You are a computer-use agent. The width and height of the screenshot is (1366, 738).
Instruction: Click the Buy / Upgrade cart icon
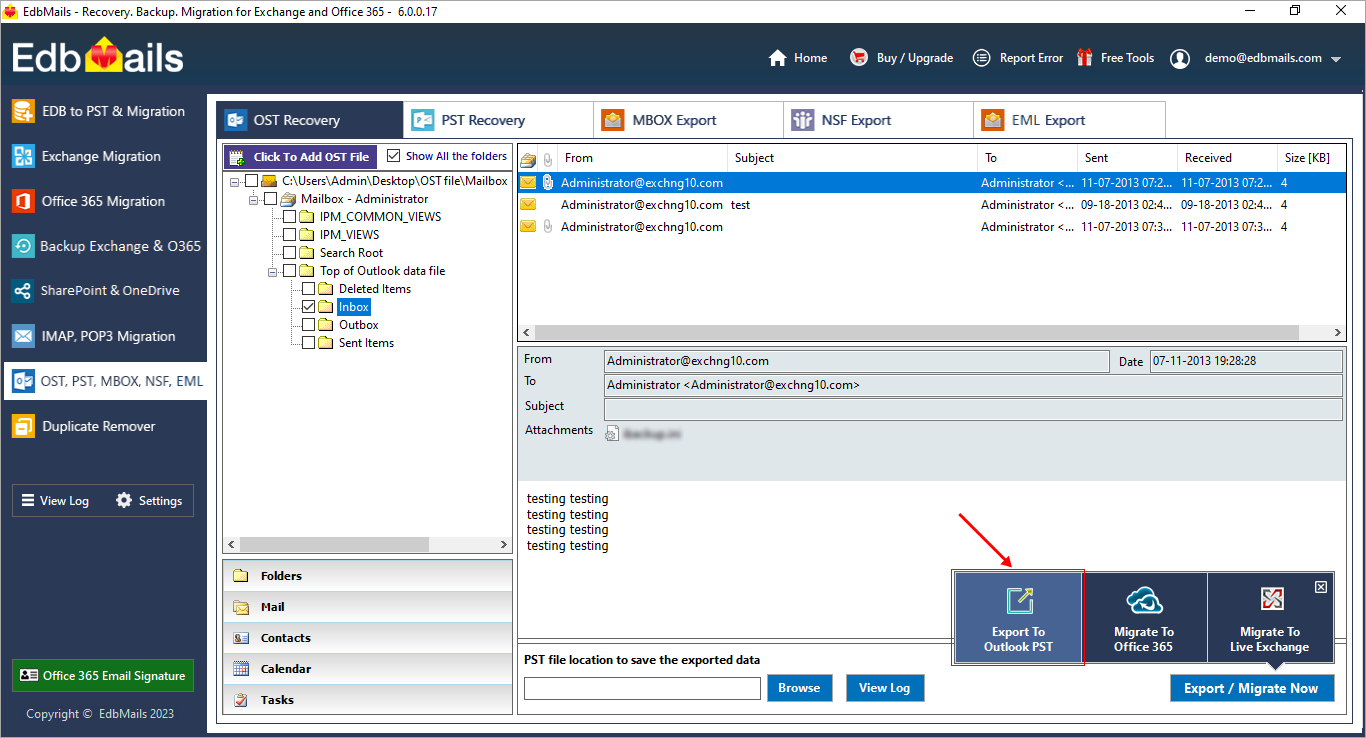tap(859, 58)
